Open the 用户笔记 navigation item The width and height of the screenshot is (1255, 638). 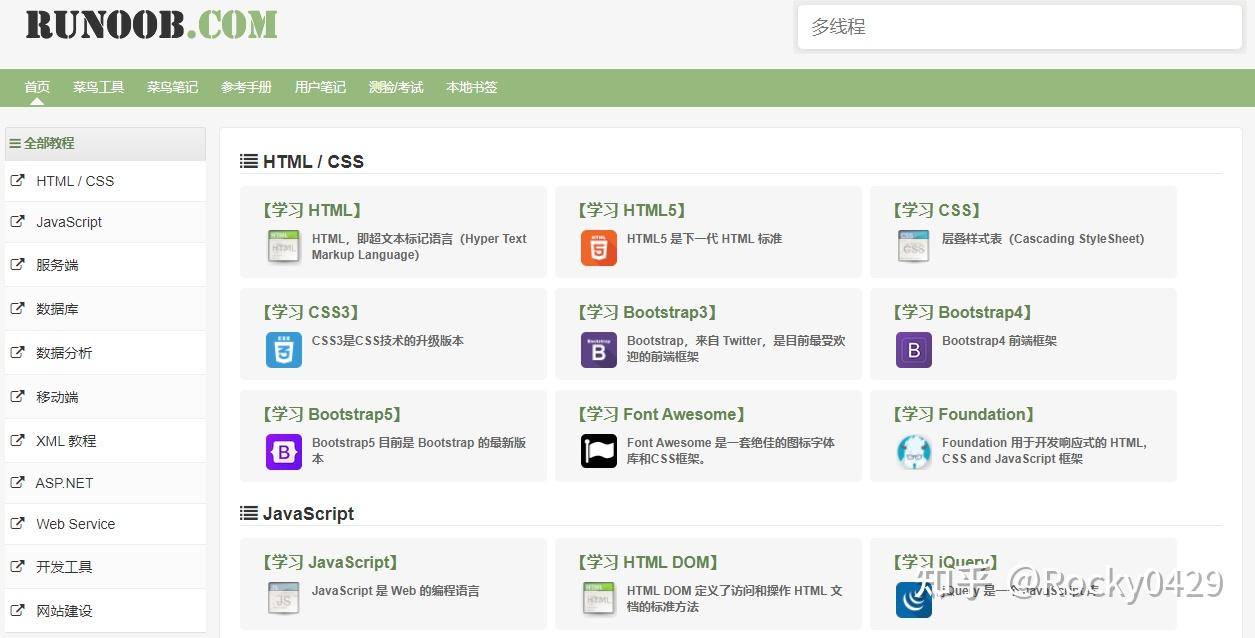coord(320,87)
